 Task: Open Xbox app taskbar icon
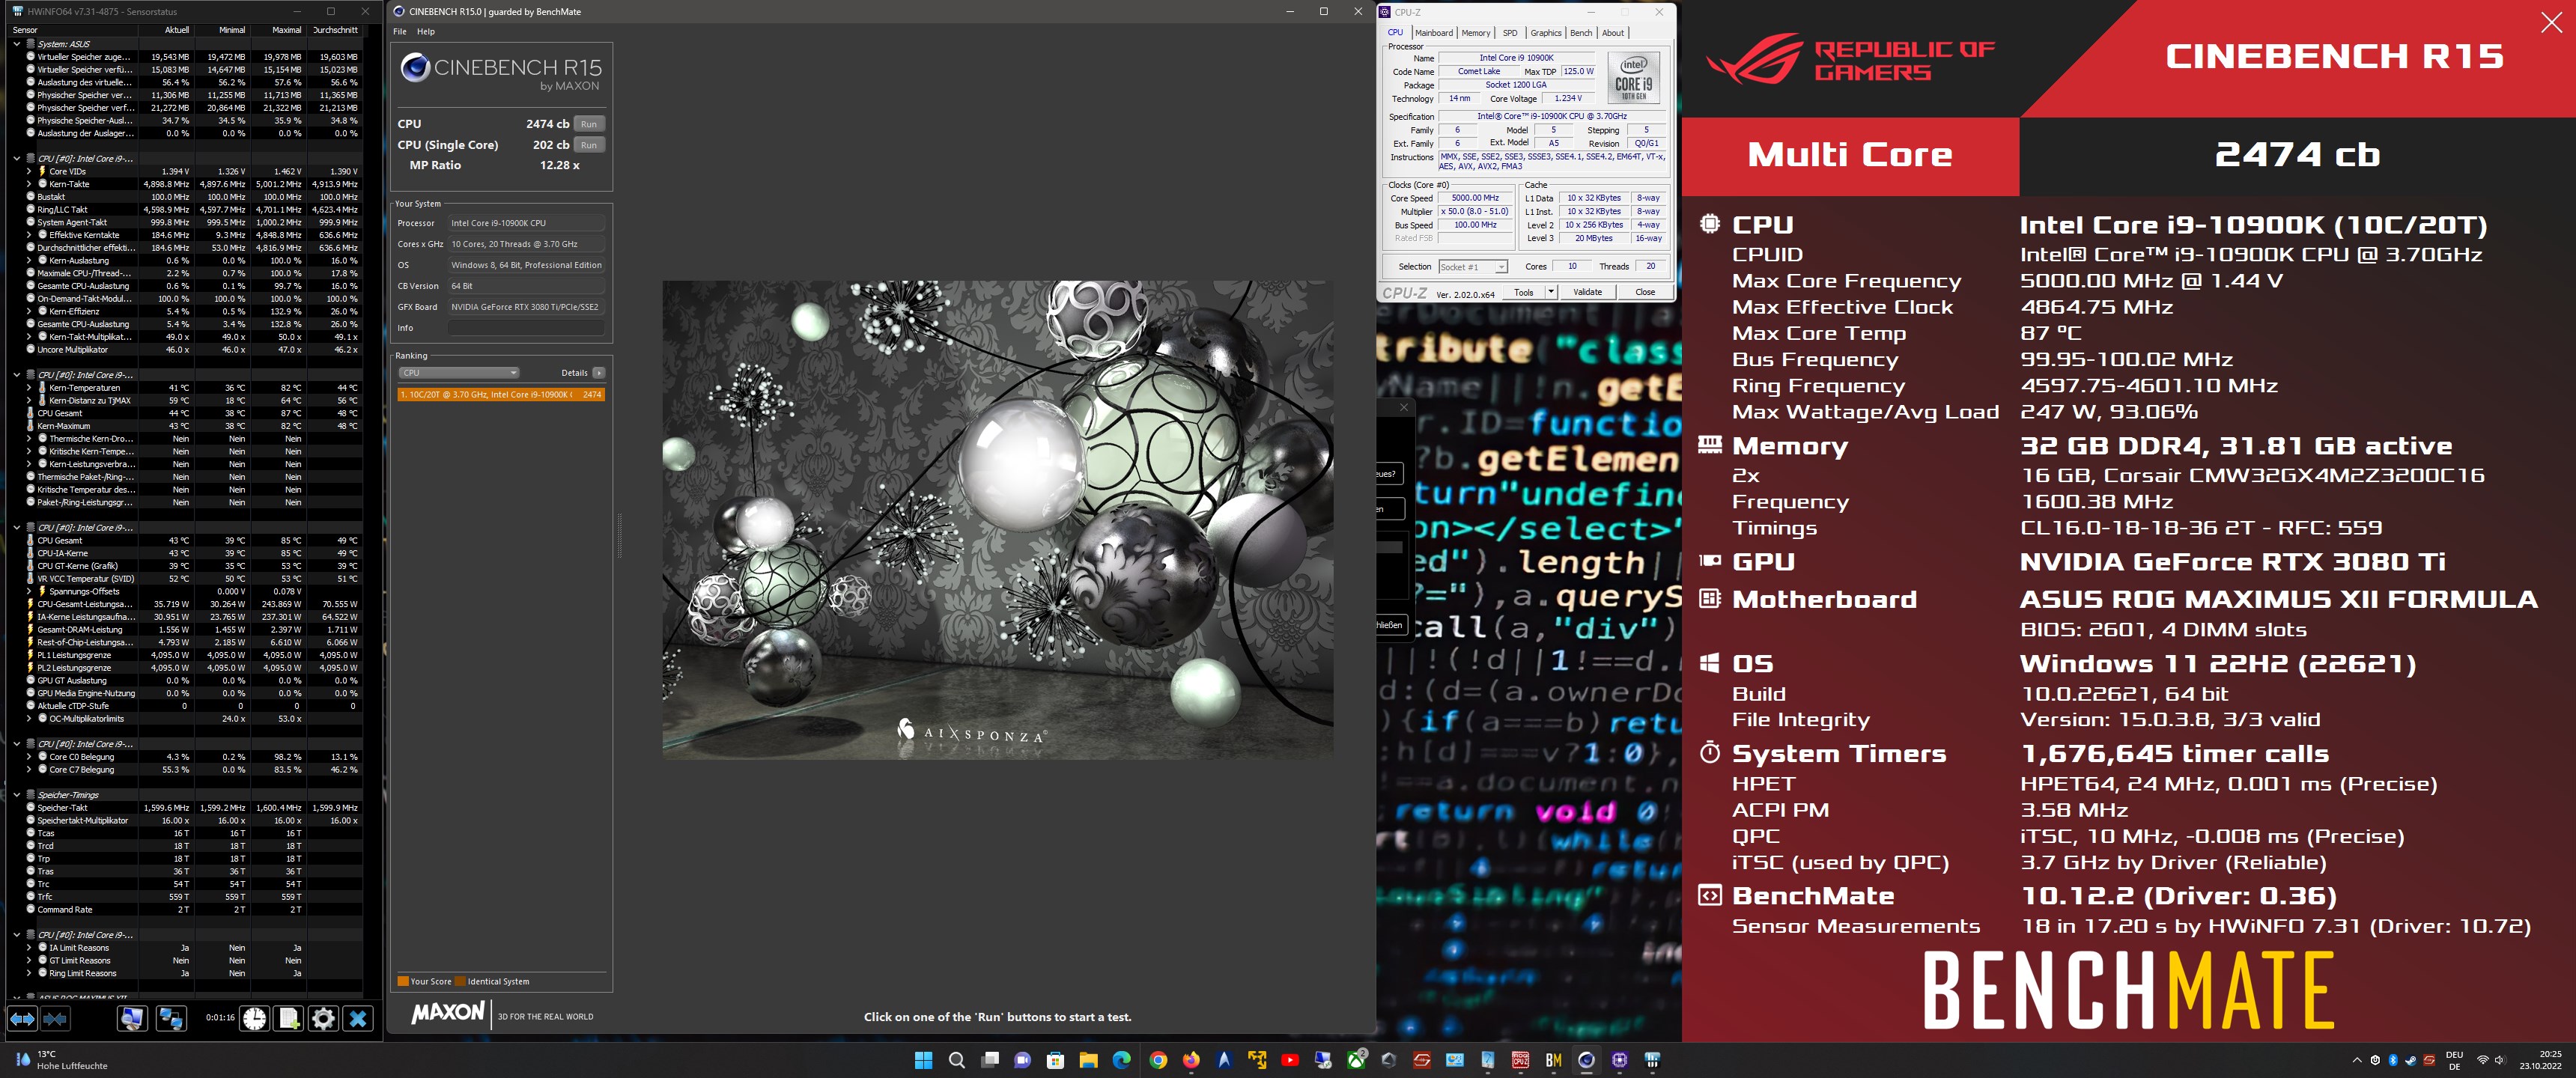pos(1356,1060)
